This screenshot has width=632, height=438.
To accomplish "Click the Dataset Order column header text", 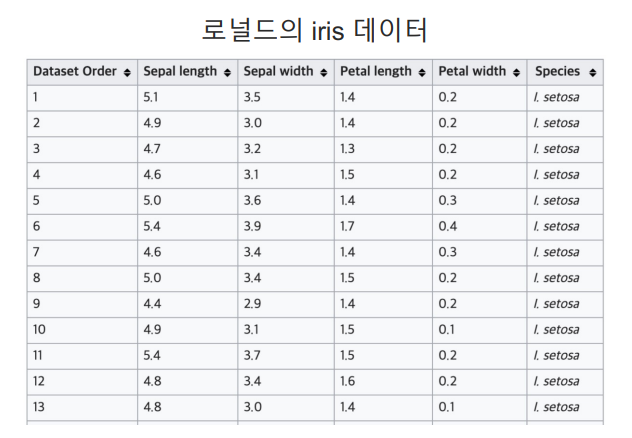I will 75,71.
